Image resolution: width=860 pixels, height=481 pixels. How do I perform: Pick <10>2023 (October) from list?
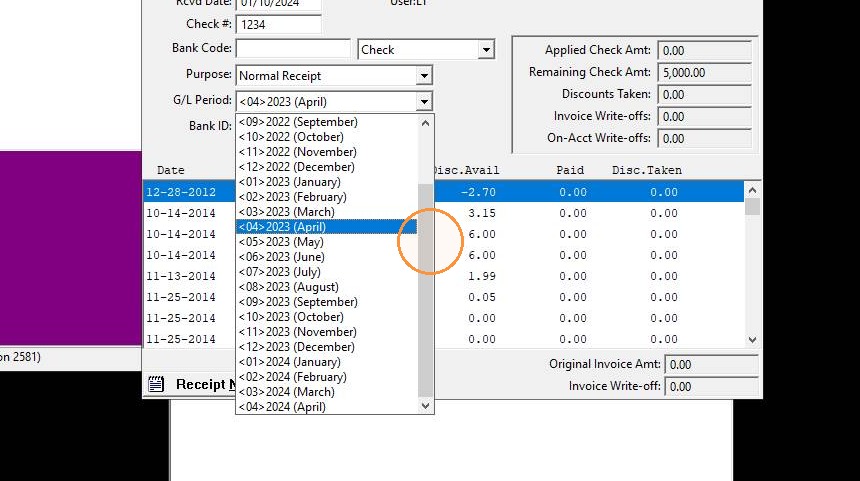point(327,317)
